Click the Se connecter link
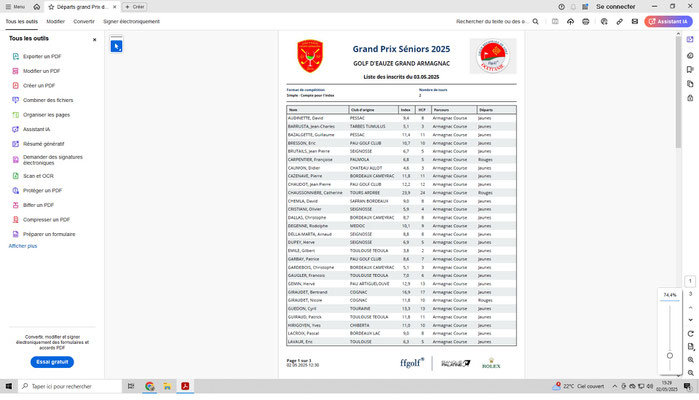This screenshot has width=699, height=400. click(x=616, y=7)
